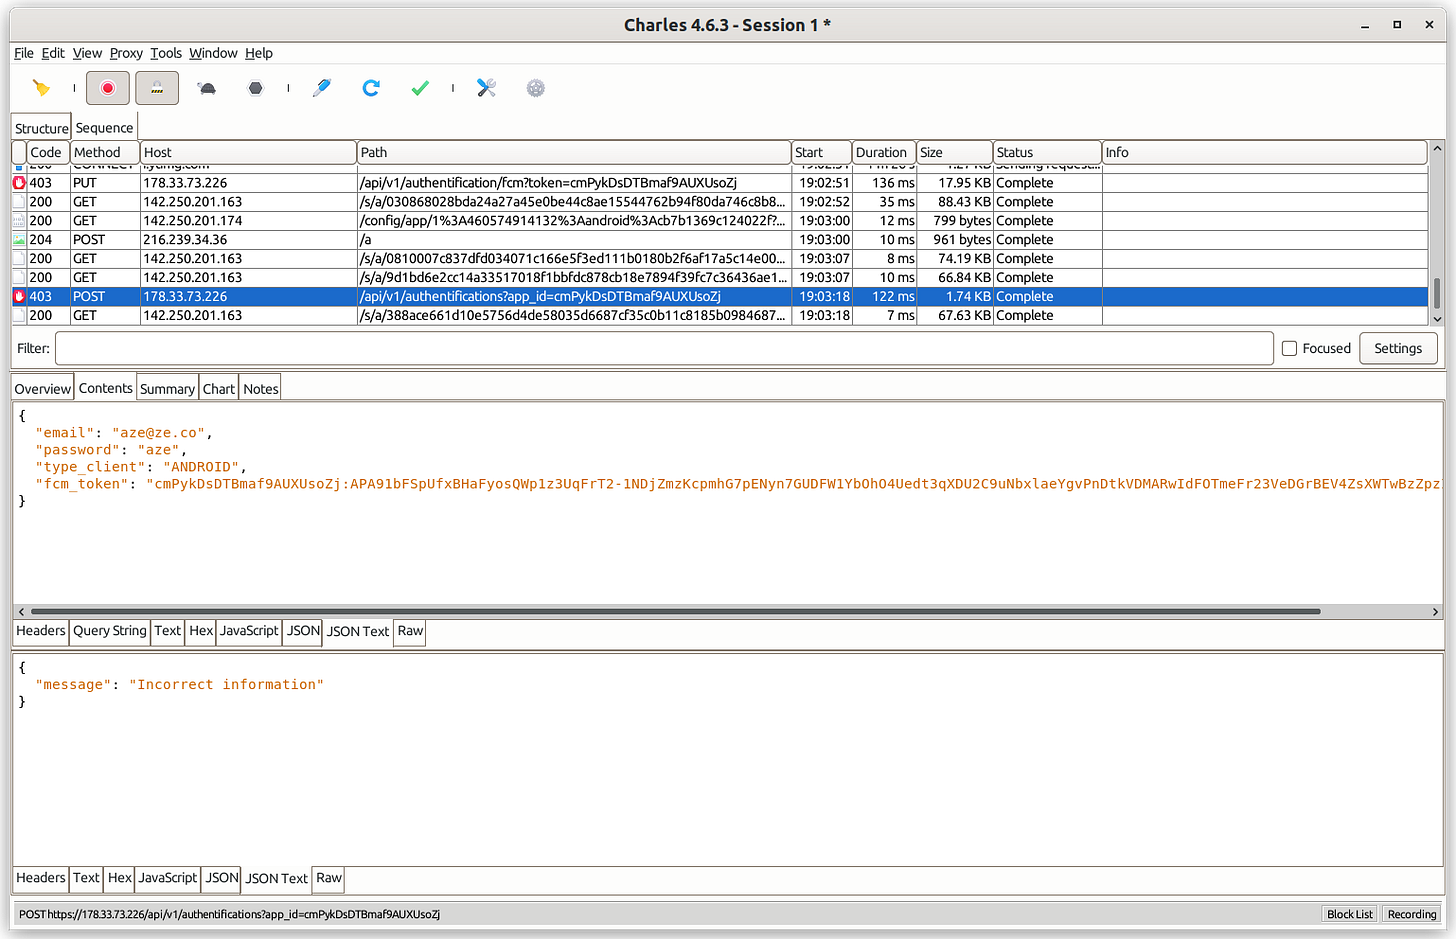Open Tools wrench icon in toolbar
Viewport: 1456px width, 939px height.
coord(487,88)
